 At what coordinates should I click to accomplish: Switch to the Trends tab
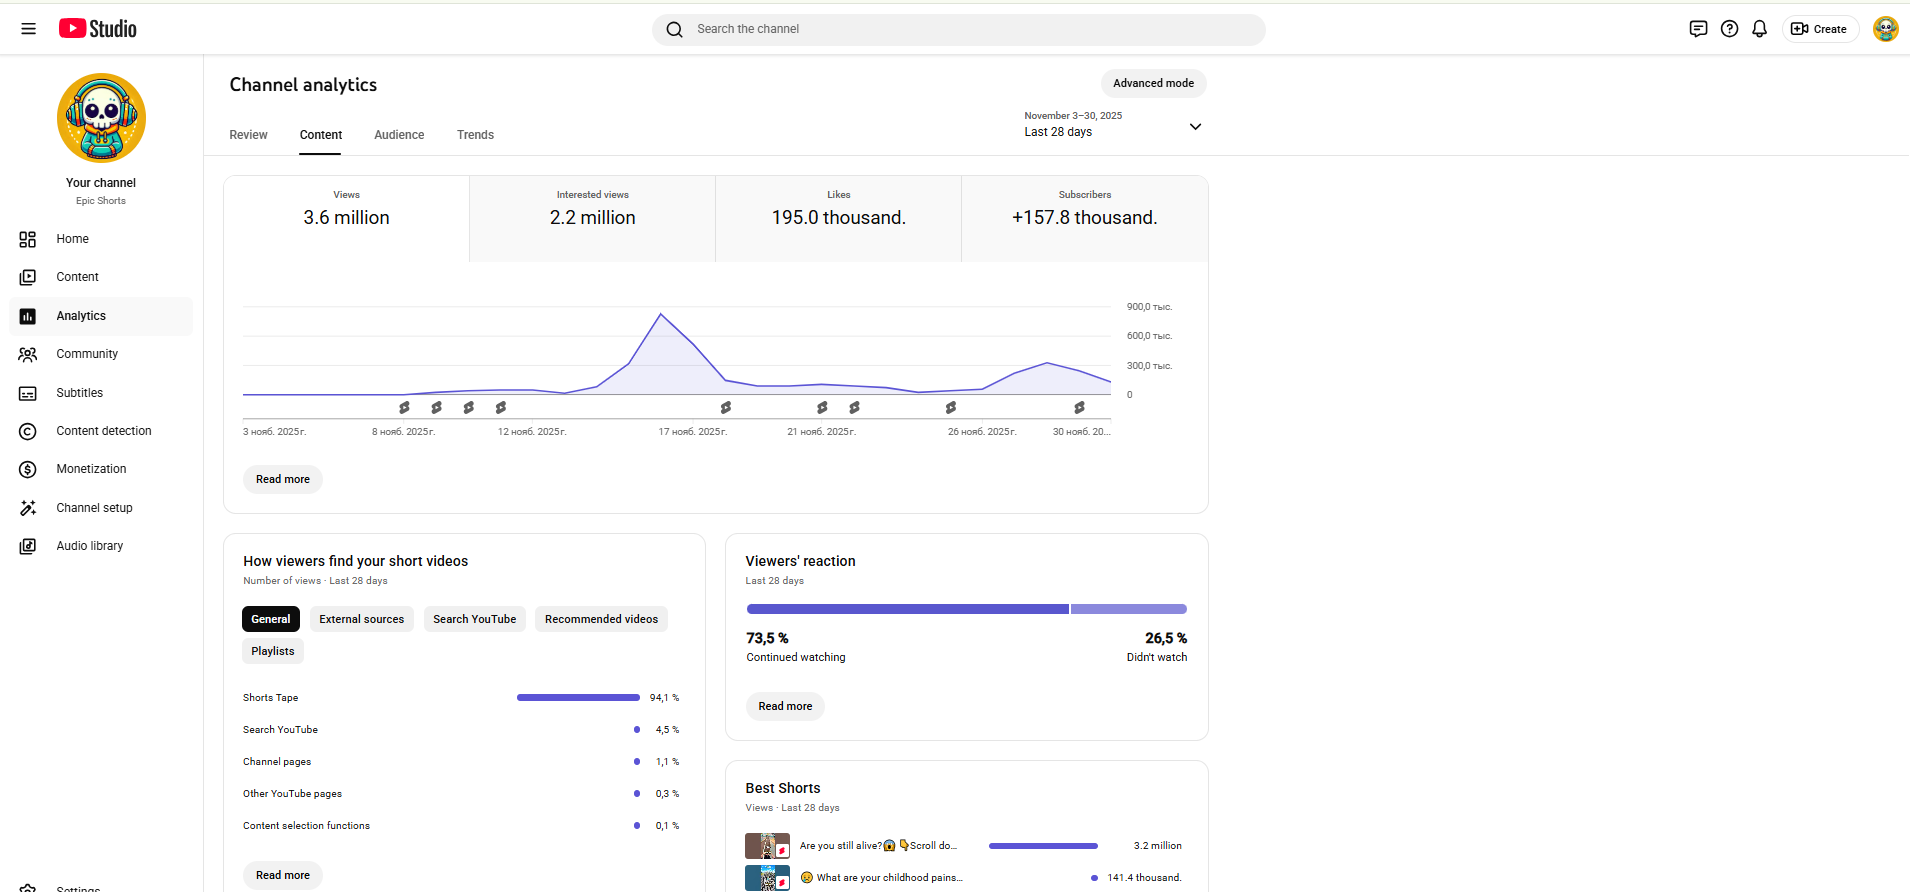[x=475, y=135]
